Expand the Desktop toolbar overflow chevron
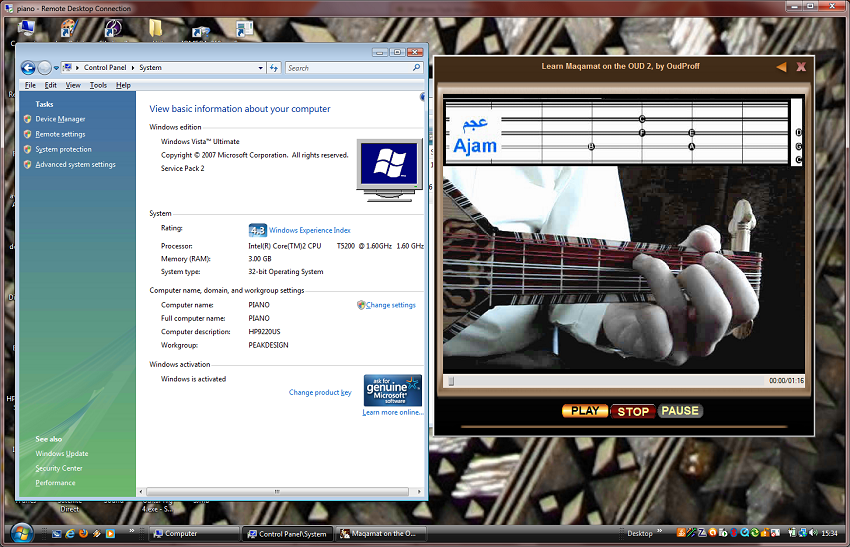Viewport: 850px width, 547px height. pyautogui.click(x=660, y=530)
